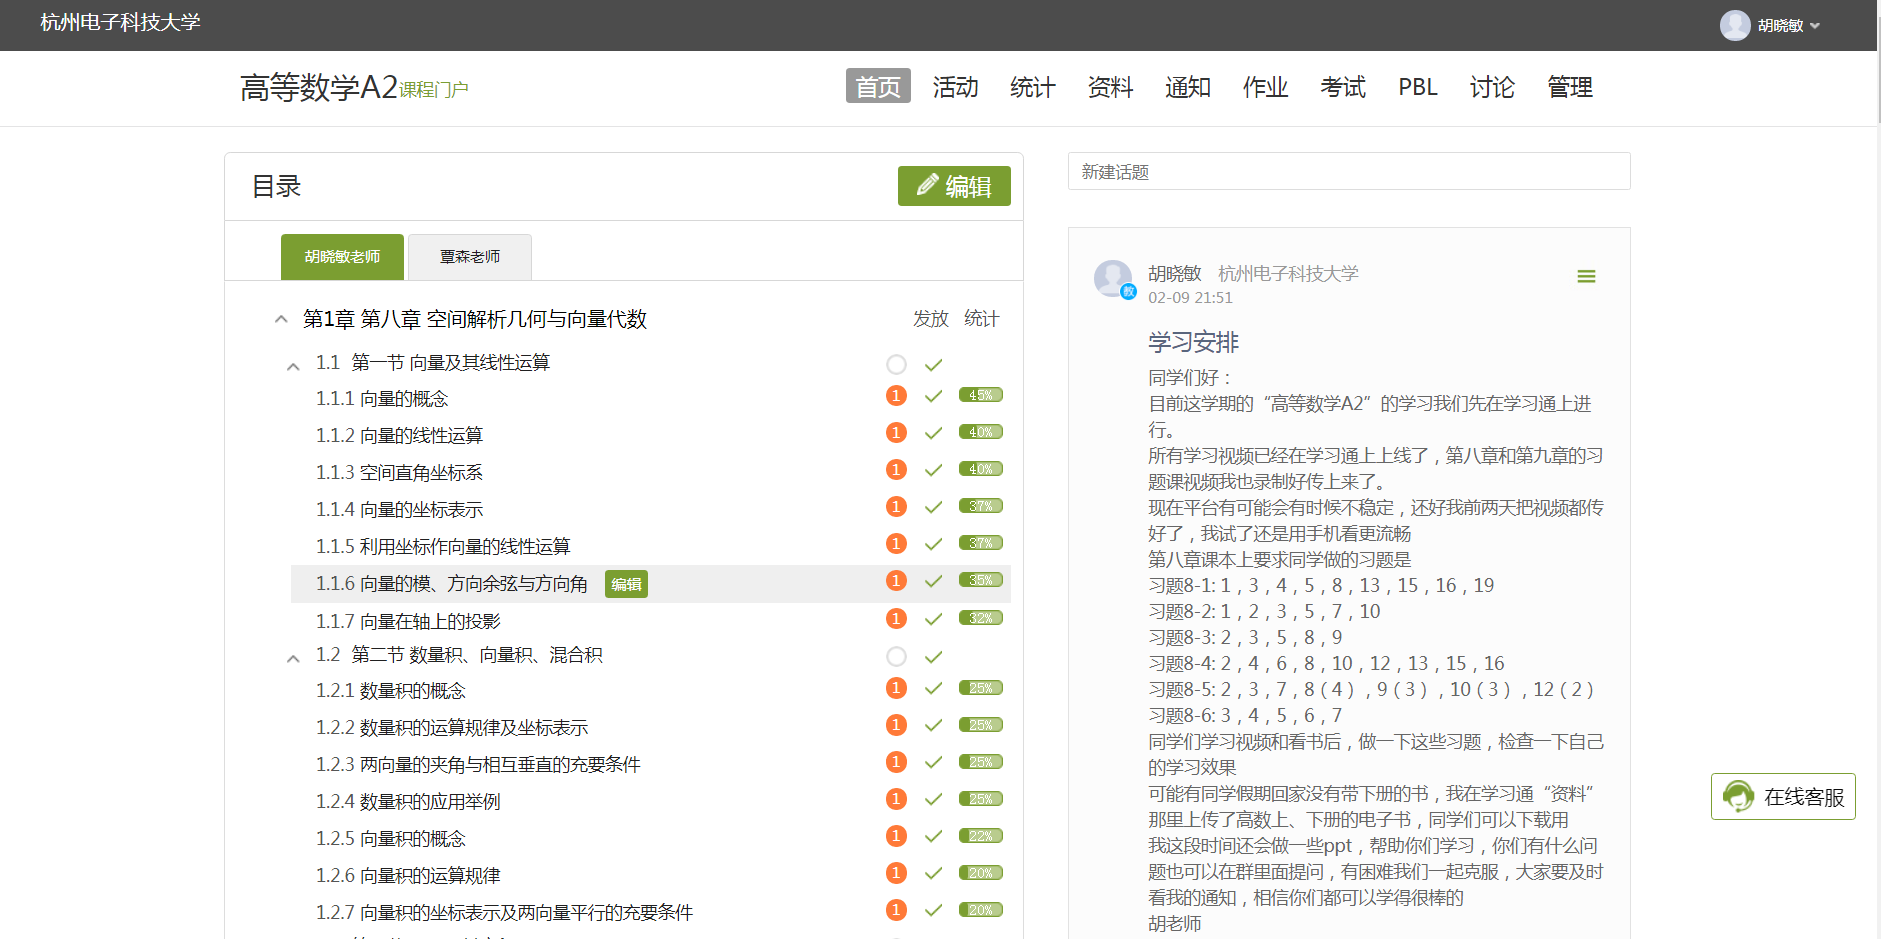Open 统计 in the top navigation

tap(1033, 87)
